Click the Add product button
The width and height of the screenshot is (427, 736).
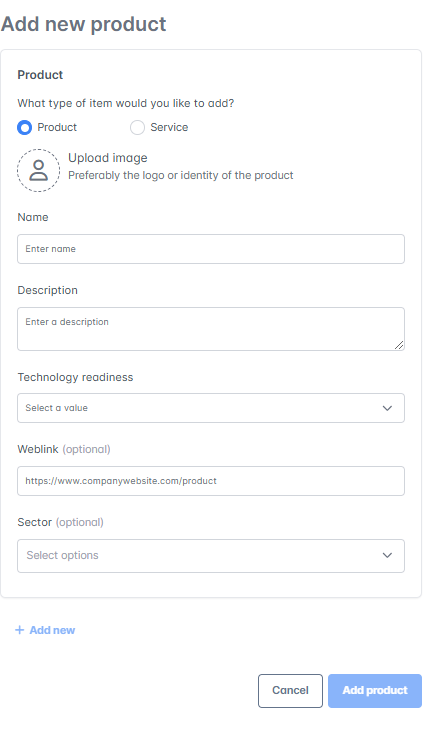(x=375, y=690)
